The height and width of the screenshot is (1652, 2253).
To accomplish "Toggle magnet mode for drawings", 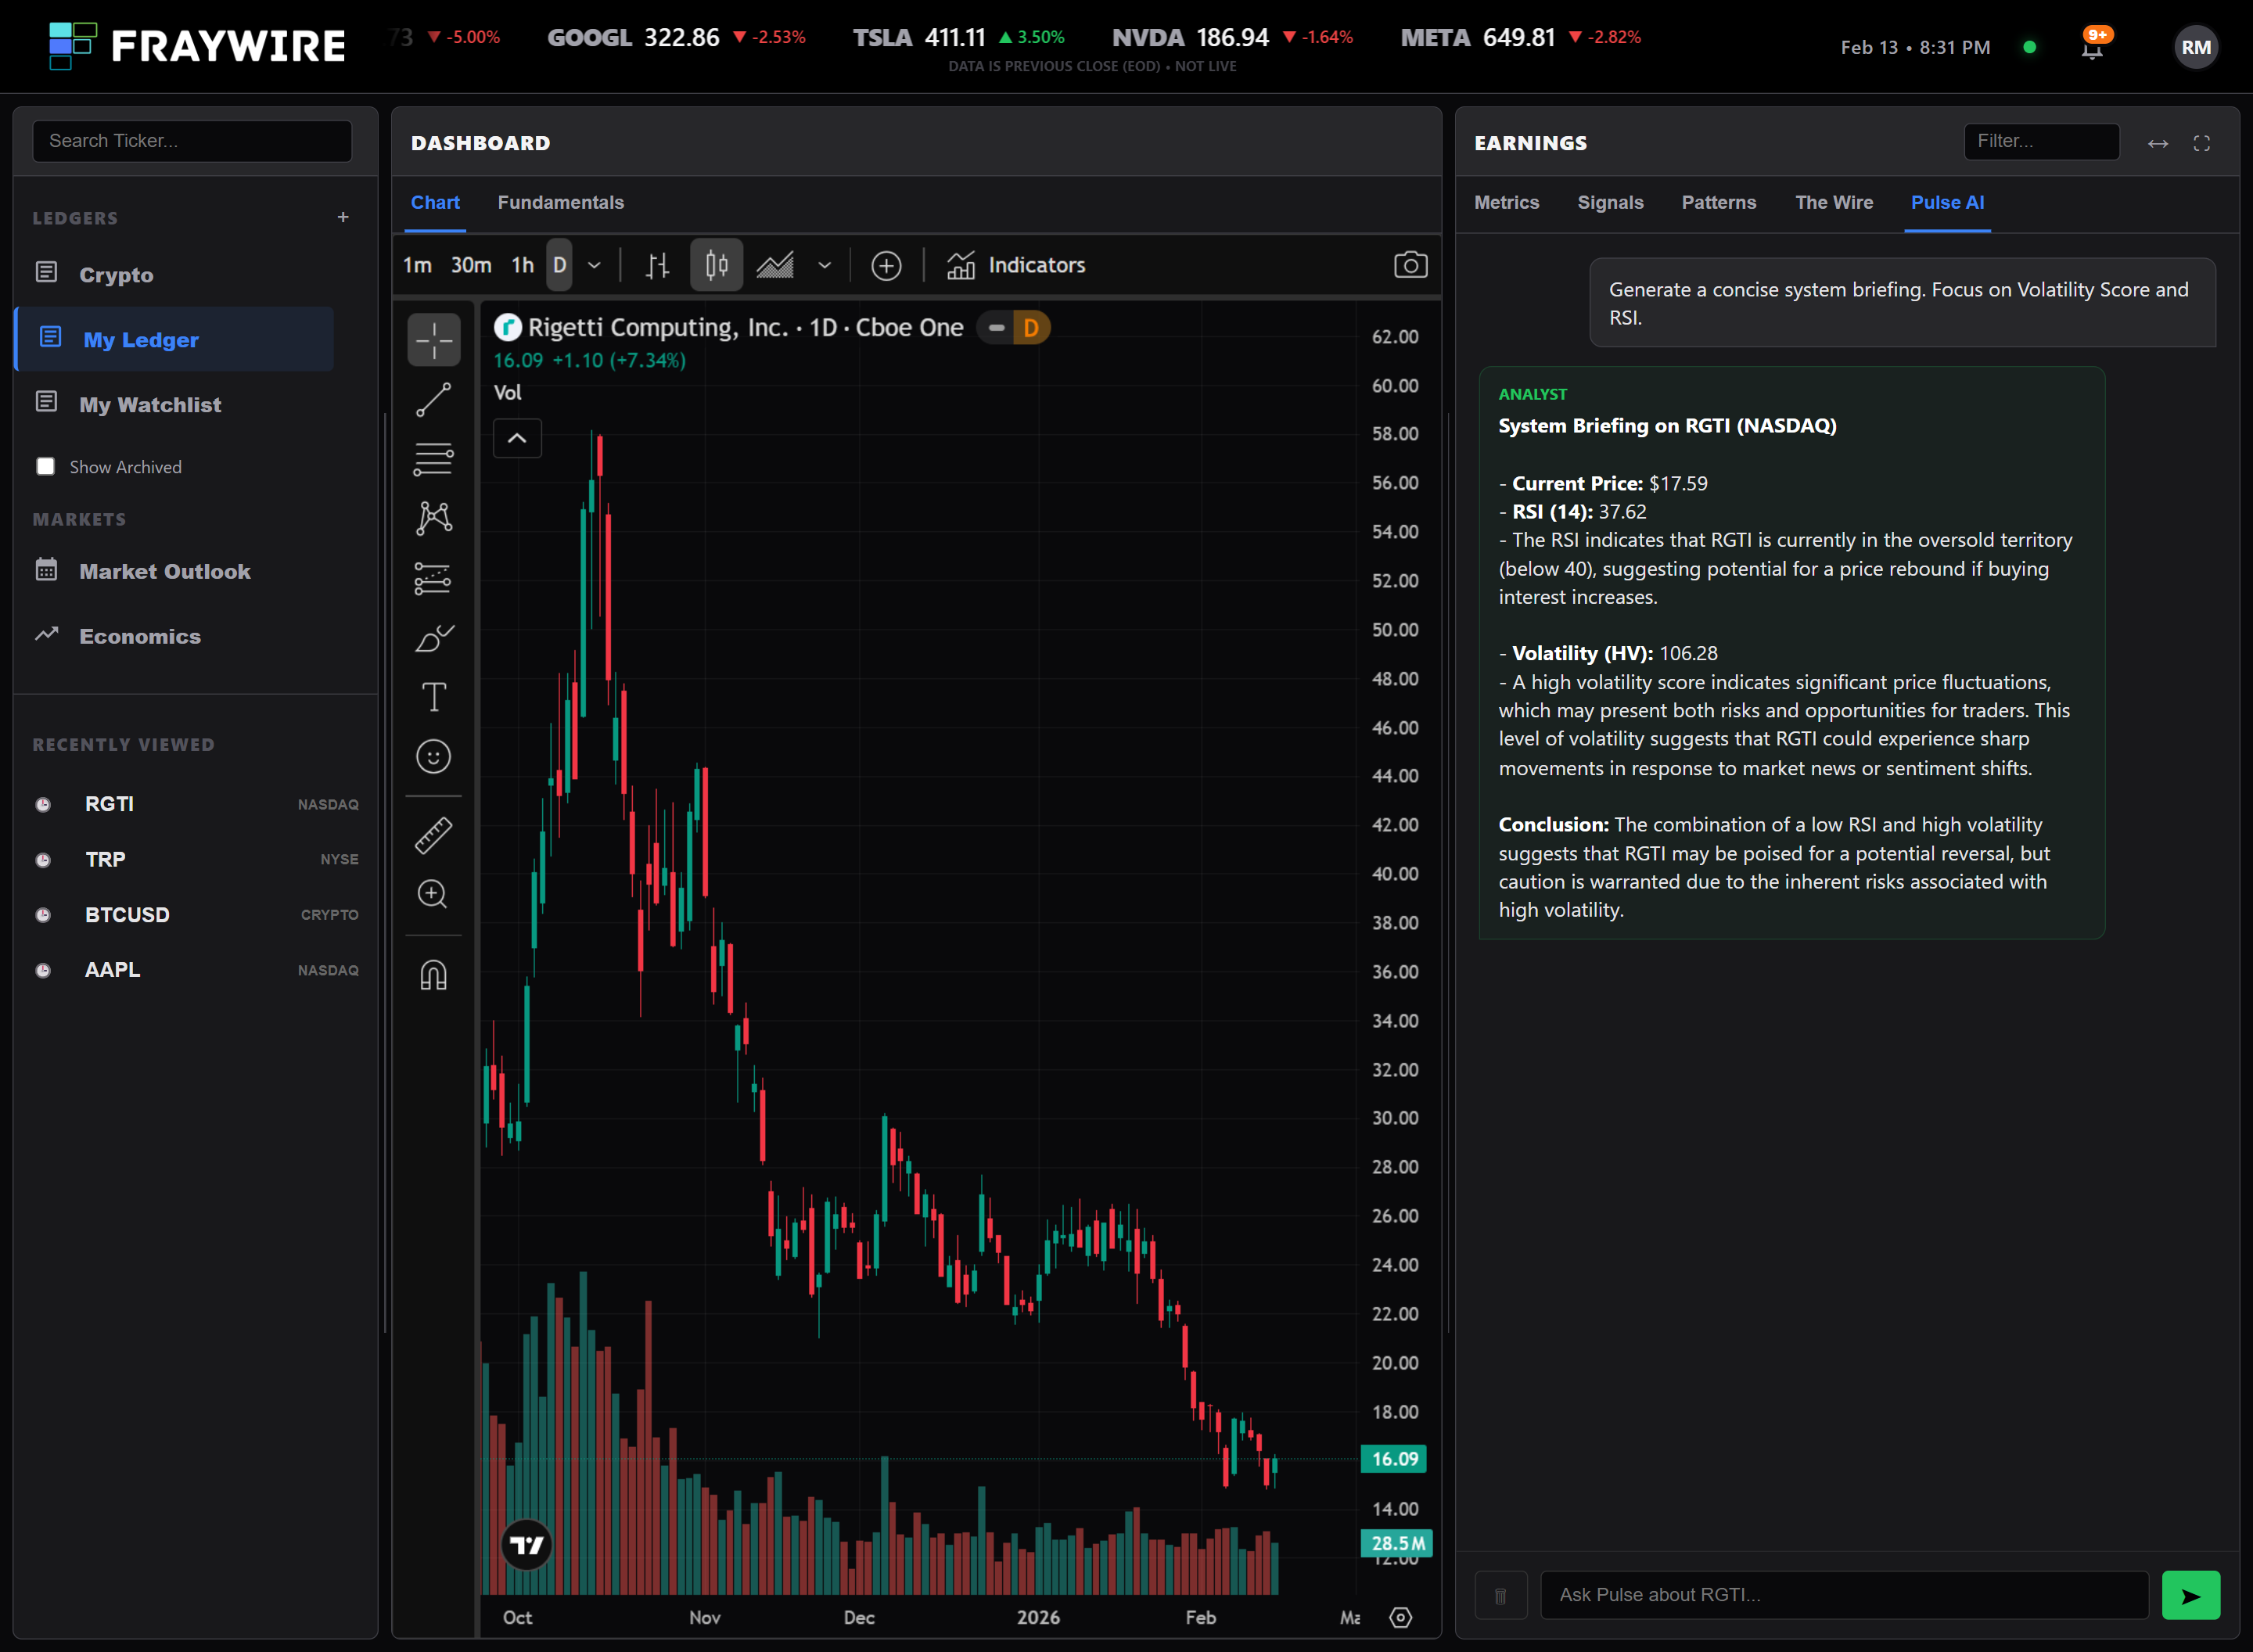I will pyautogui.click(x=433, y=974).
